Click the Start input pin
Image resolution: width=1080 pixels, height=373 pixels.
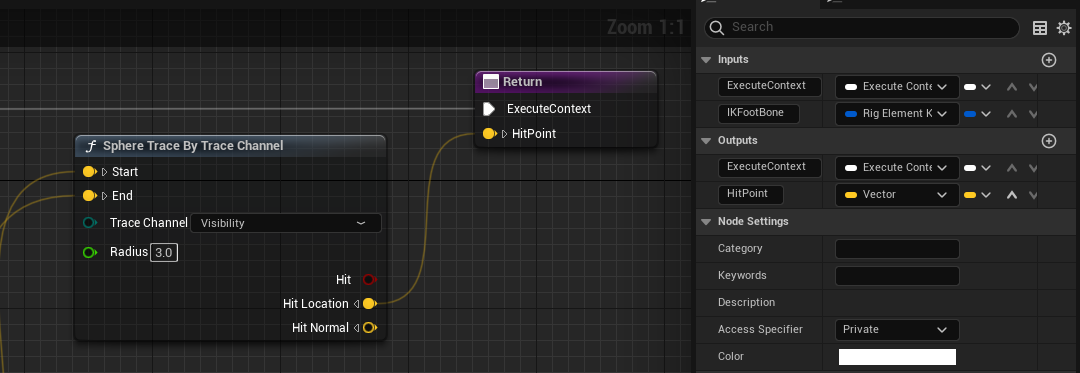click(90, 171)
